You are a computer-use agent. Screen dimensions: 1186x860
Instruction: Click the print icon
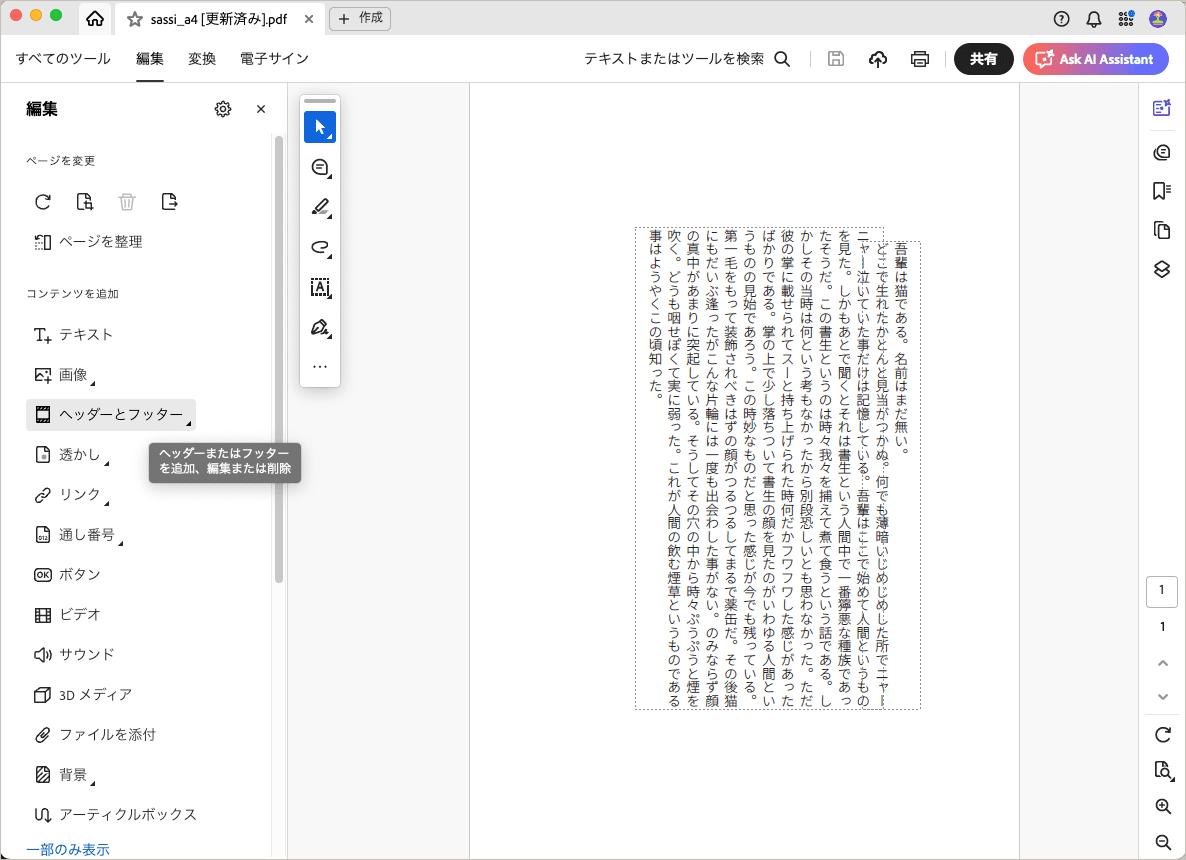(x=920, y=59)
